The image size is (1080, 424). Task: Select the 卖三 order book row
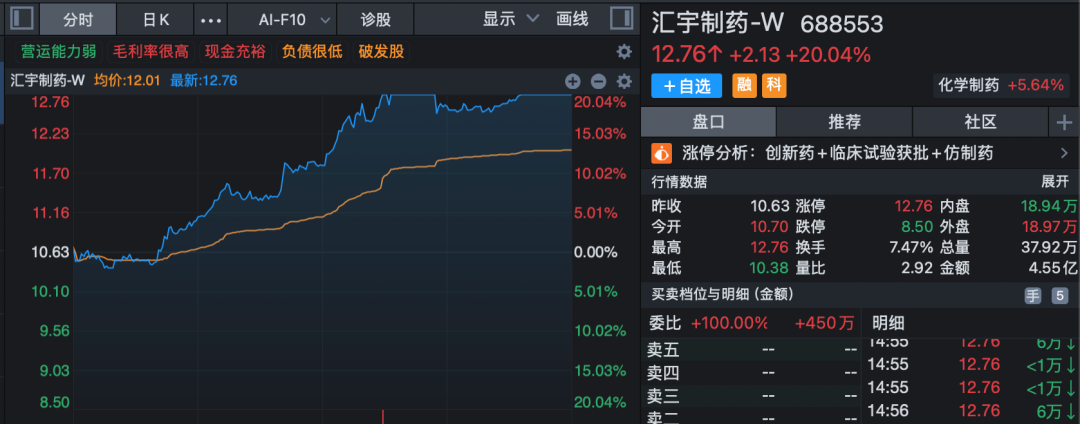coord(751,396)
